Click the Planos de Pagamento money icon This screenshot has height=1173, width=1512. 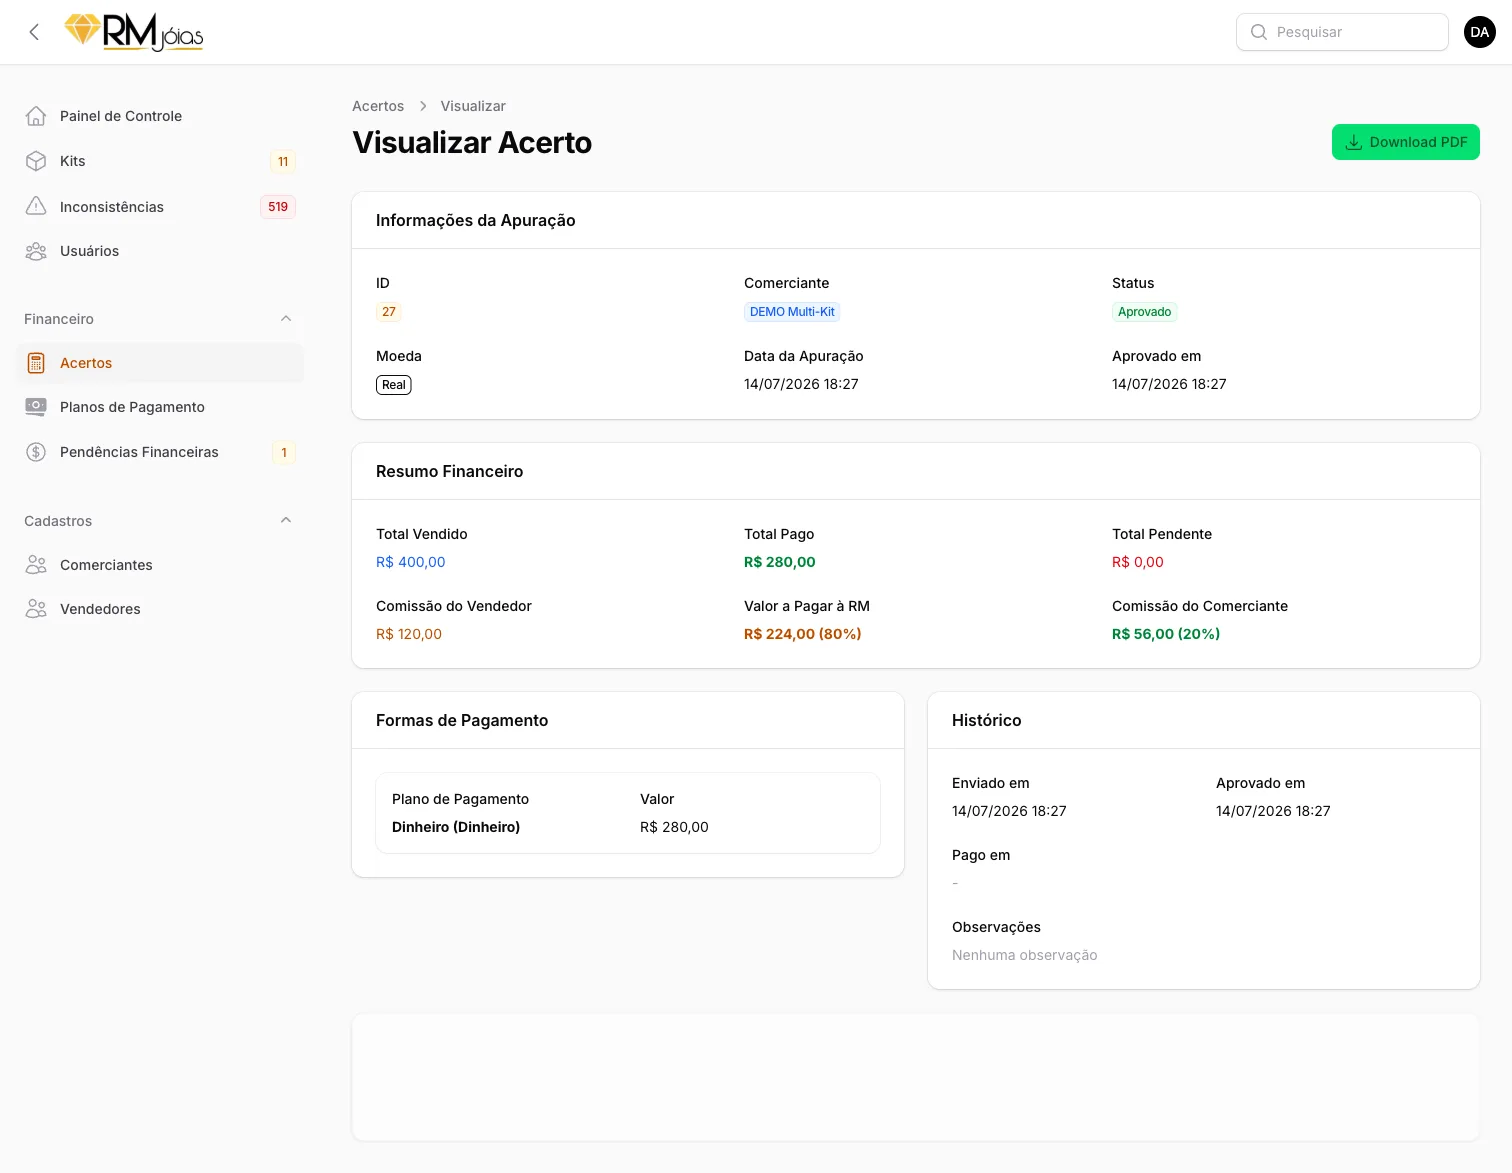click(x=36, y=407)
